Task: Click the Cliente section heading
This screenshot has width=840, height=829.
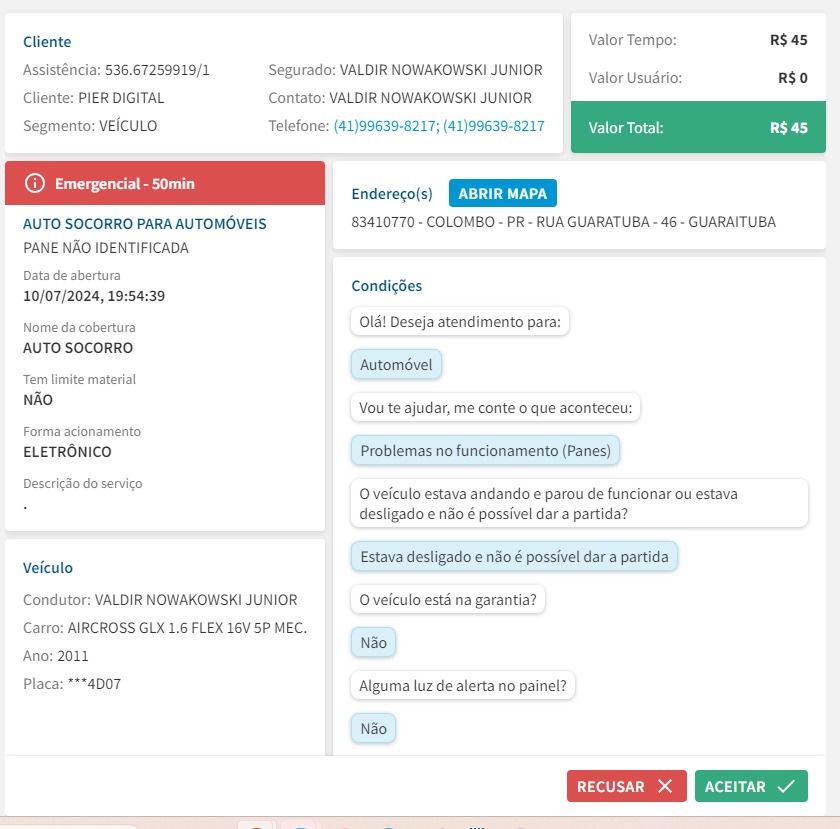Action: pos(47,42)
